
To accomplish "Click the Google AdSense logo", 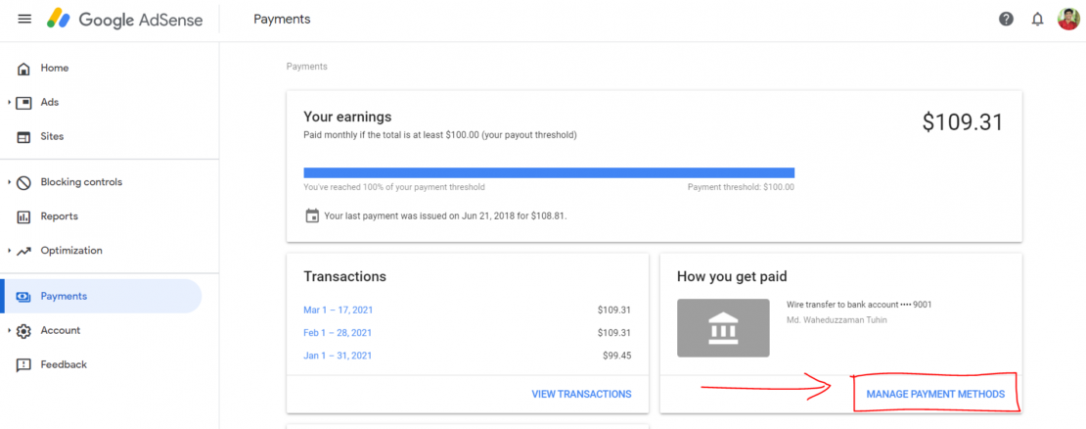I will [x=125, y=19].
